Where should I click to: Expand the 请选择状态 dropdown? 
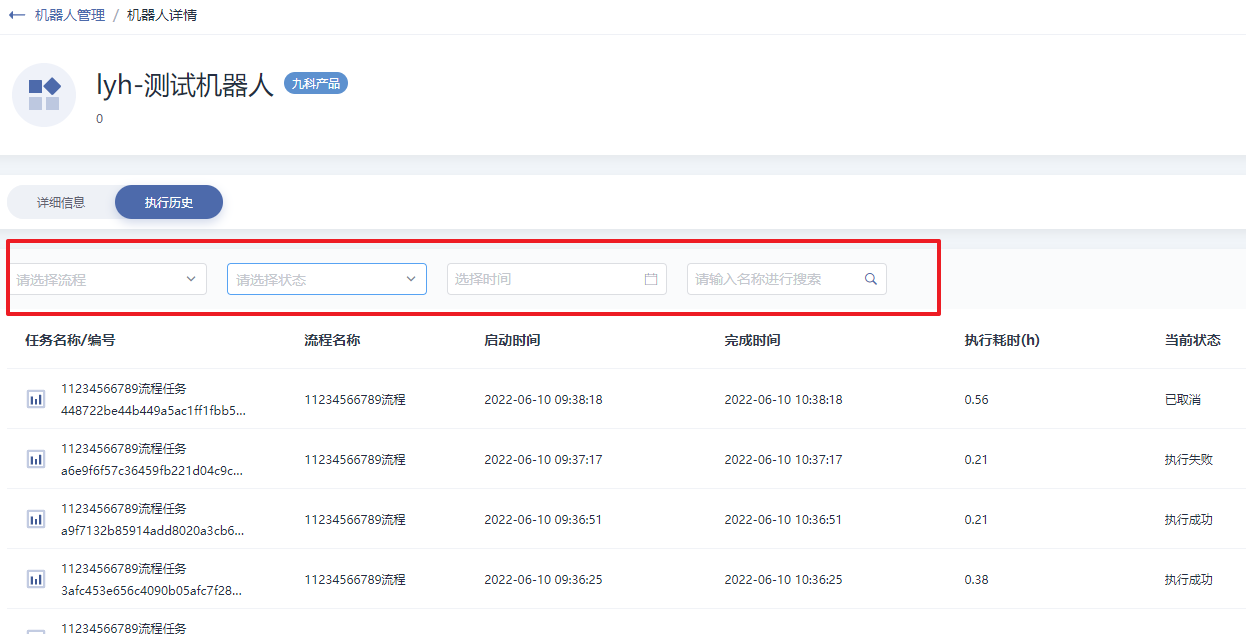click(x=327, y=279)
